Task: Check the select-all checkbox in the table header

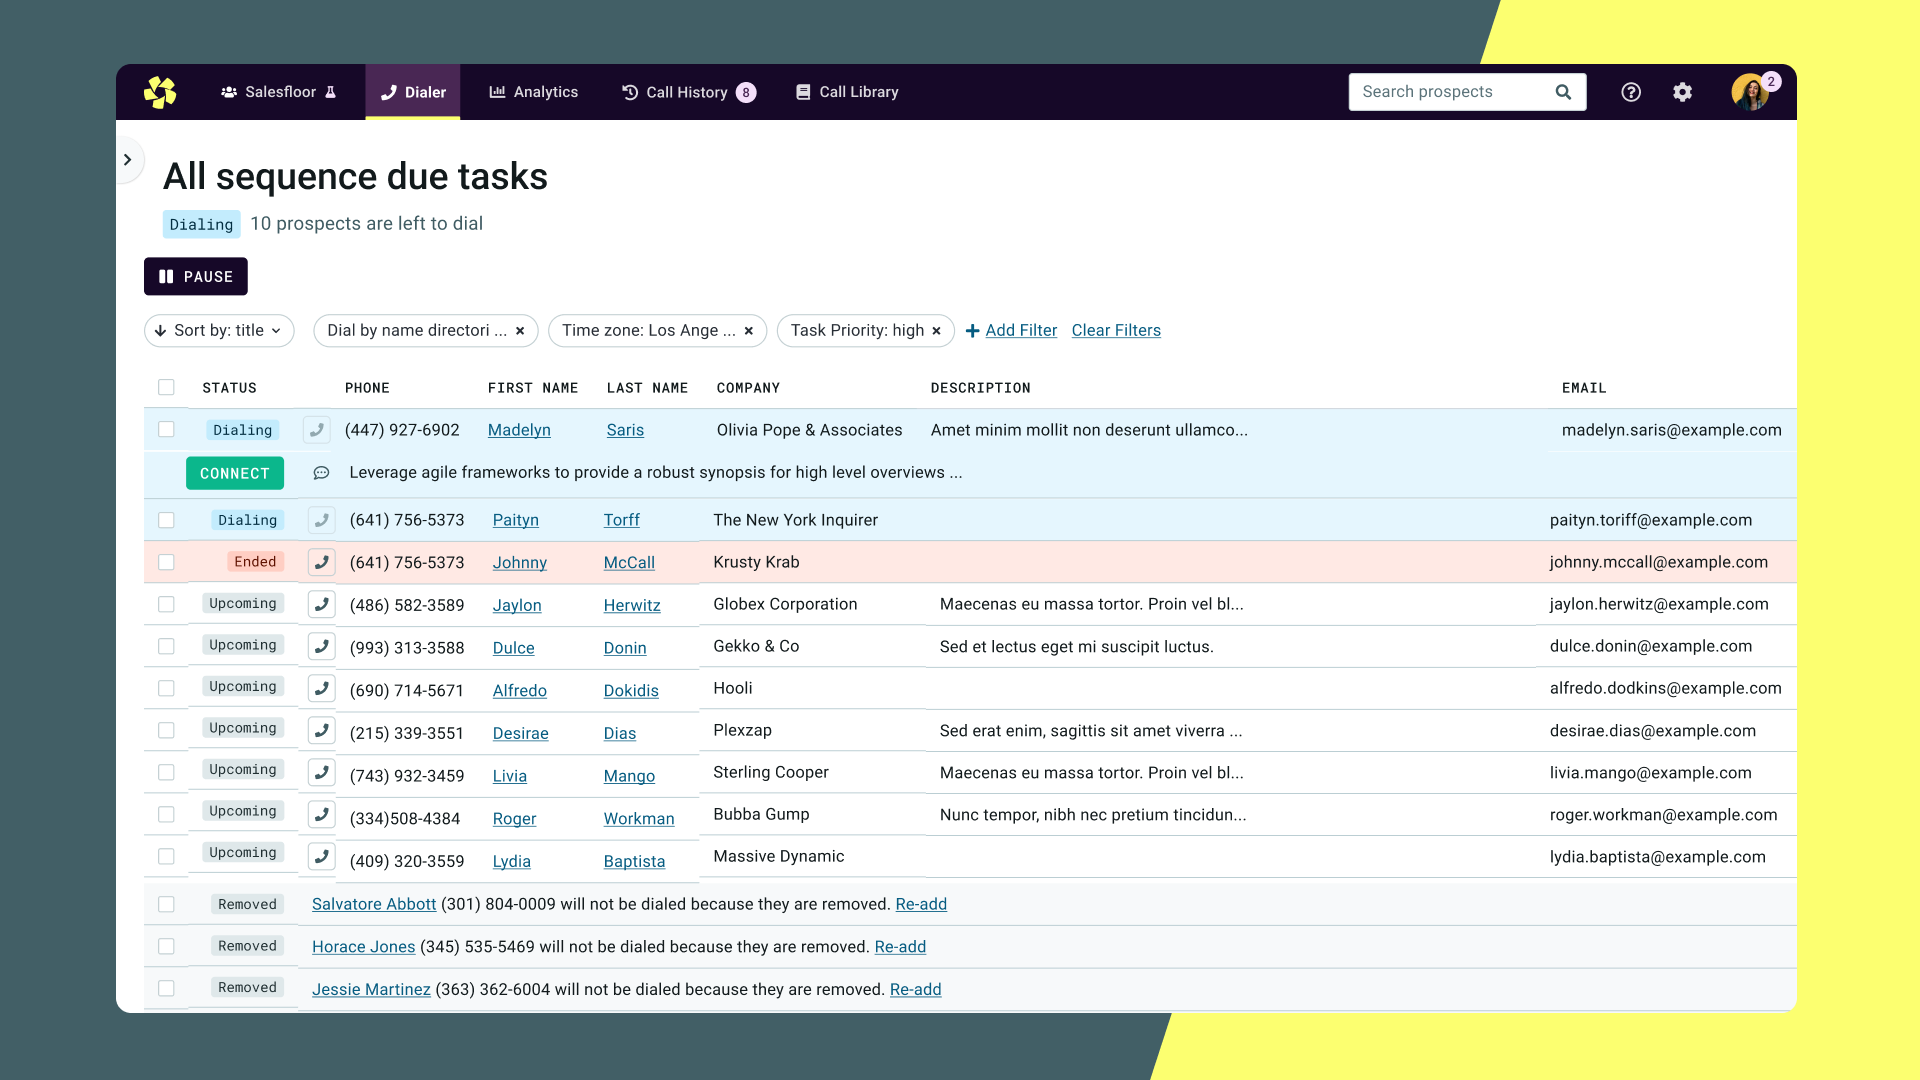Action: pyautogui.click(x=166, y=387)
